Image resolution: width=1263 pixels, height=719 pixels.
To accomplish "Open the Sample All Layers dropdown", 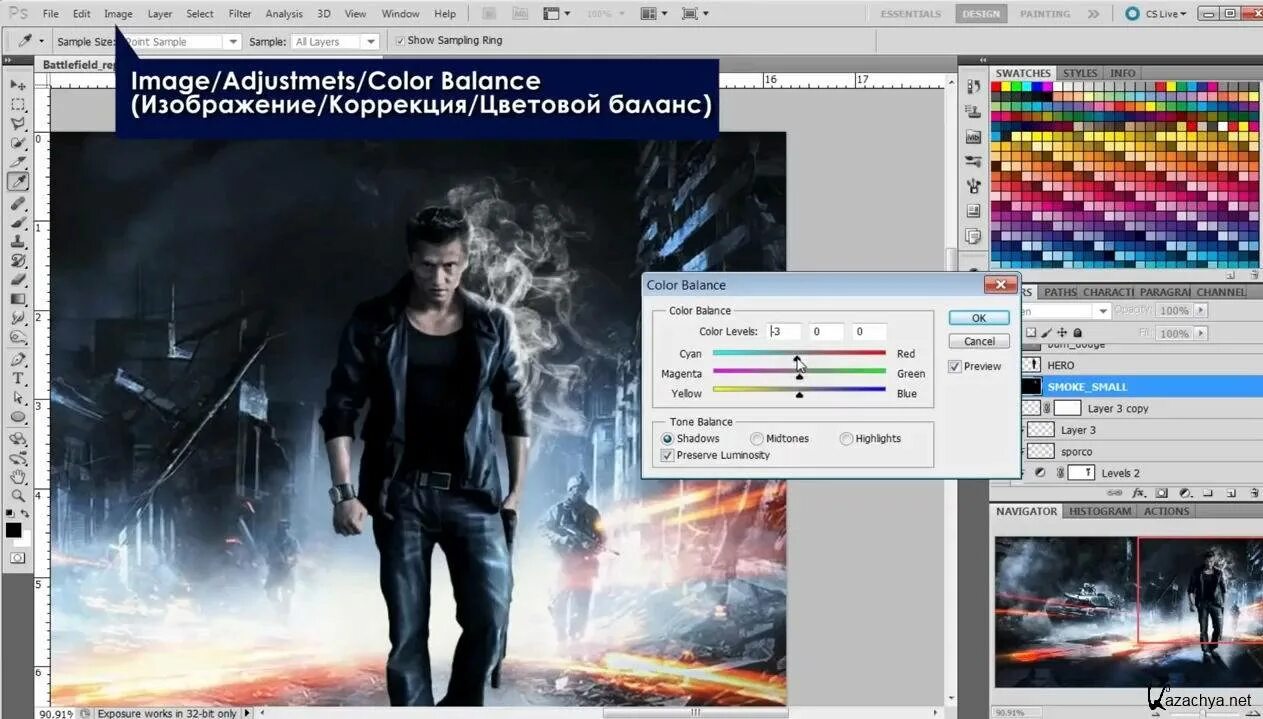I will [370, 42].
